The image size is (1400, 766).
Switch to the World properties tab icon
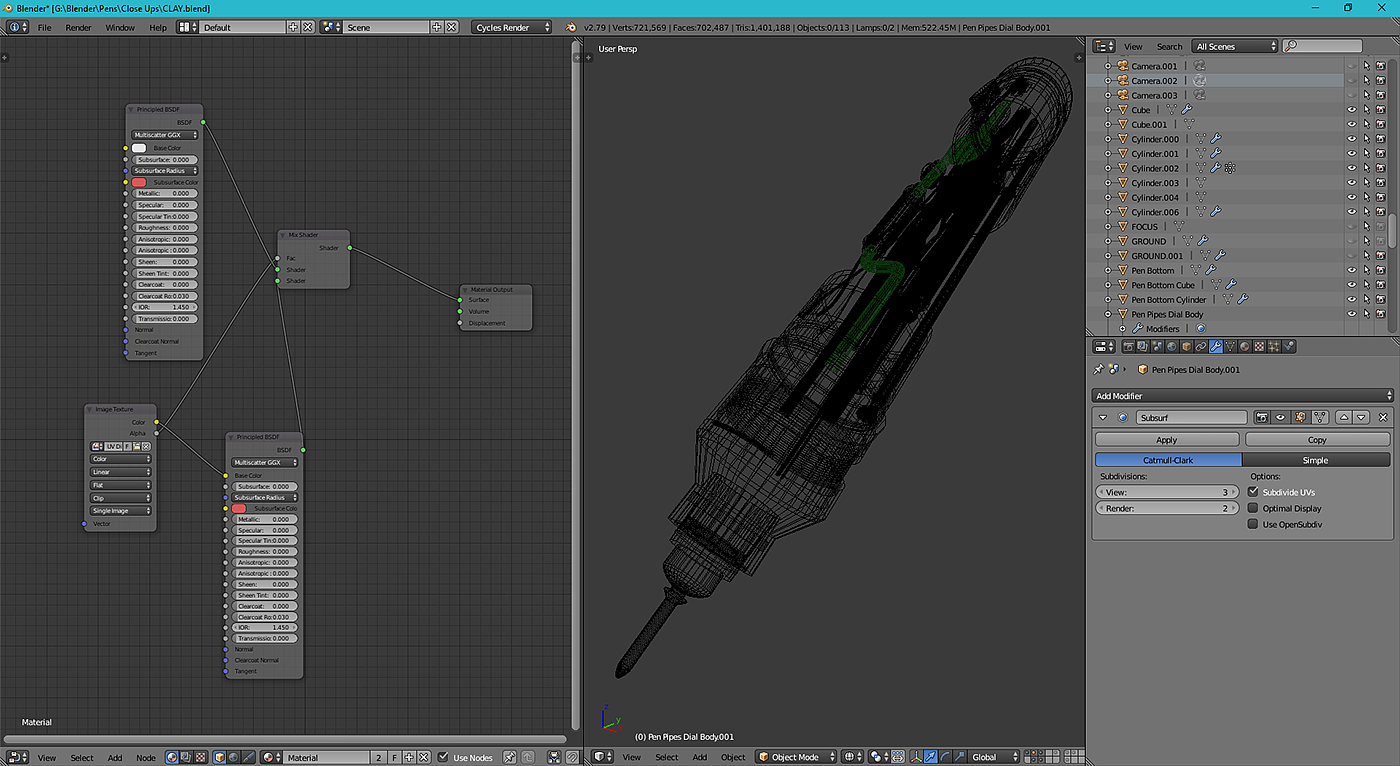(x=1172, y=347)
